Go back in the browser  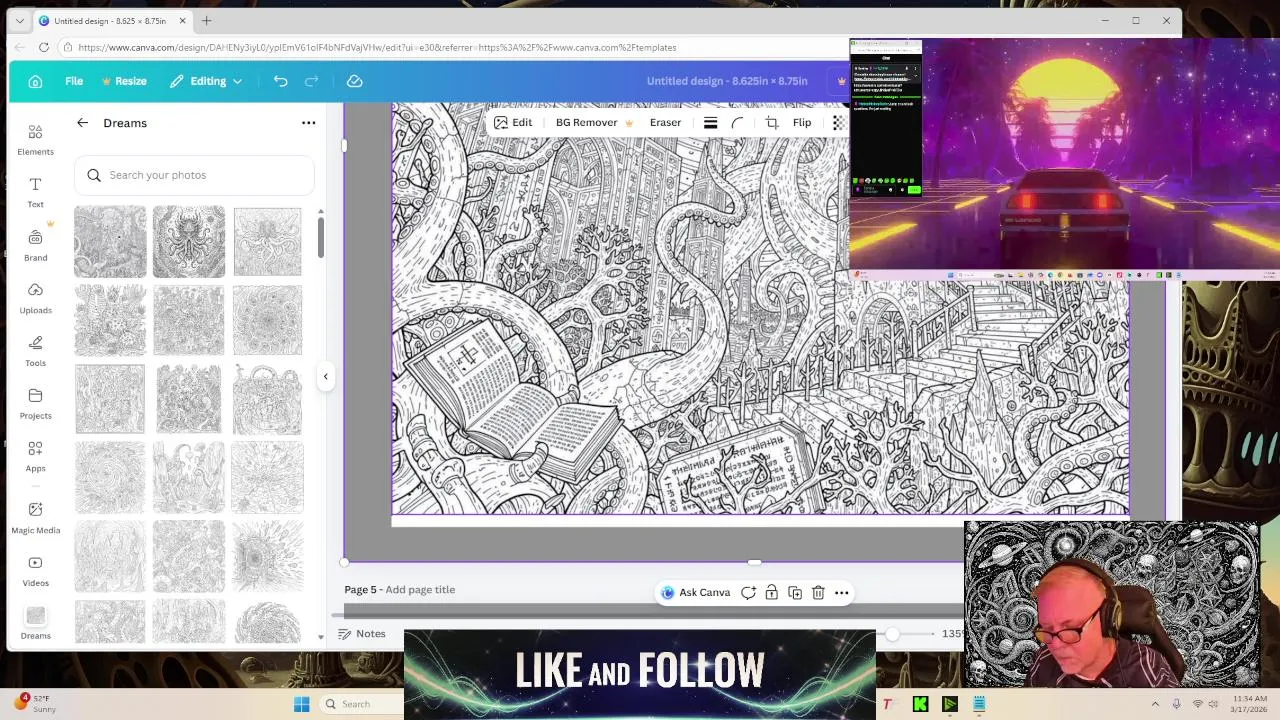coord(19,47)
